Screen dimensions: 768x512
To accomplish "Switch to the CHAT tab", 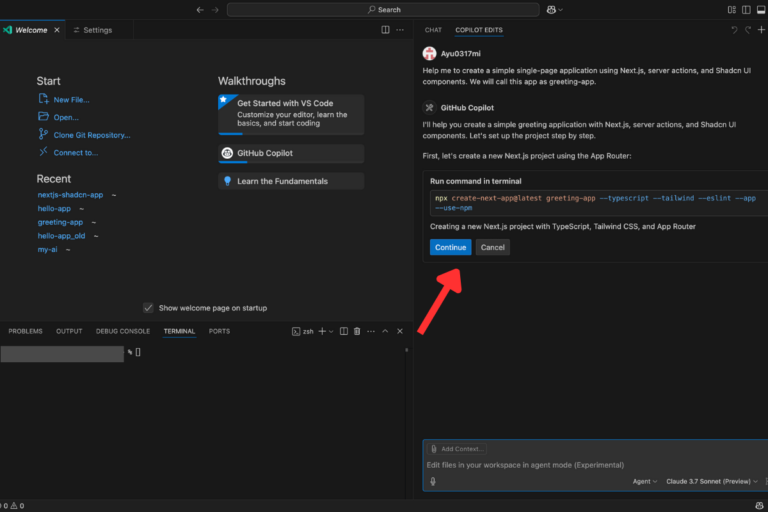I will pos(433,30).
